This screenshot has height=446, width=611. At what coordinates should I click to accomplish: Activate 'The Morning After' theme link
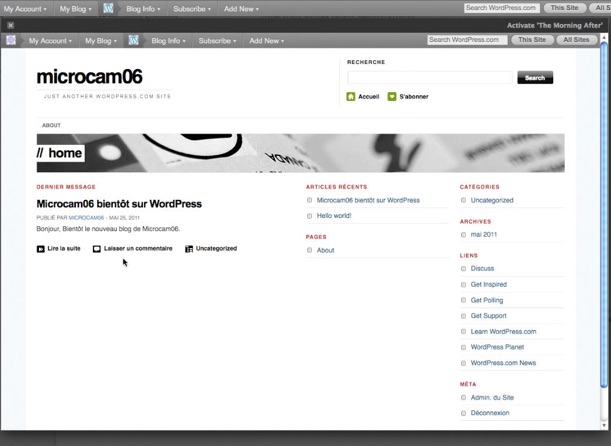click(554, 25)
